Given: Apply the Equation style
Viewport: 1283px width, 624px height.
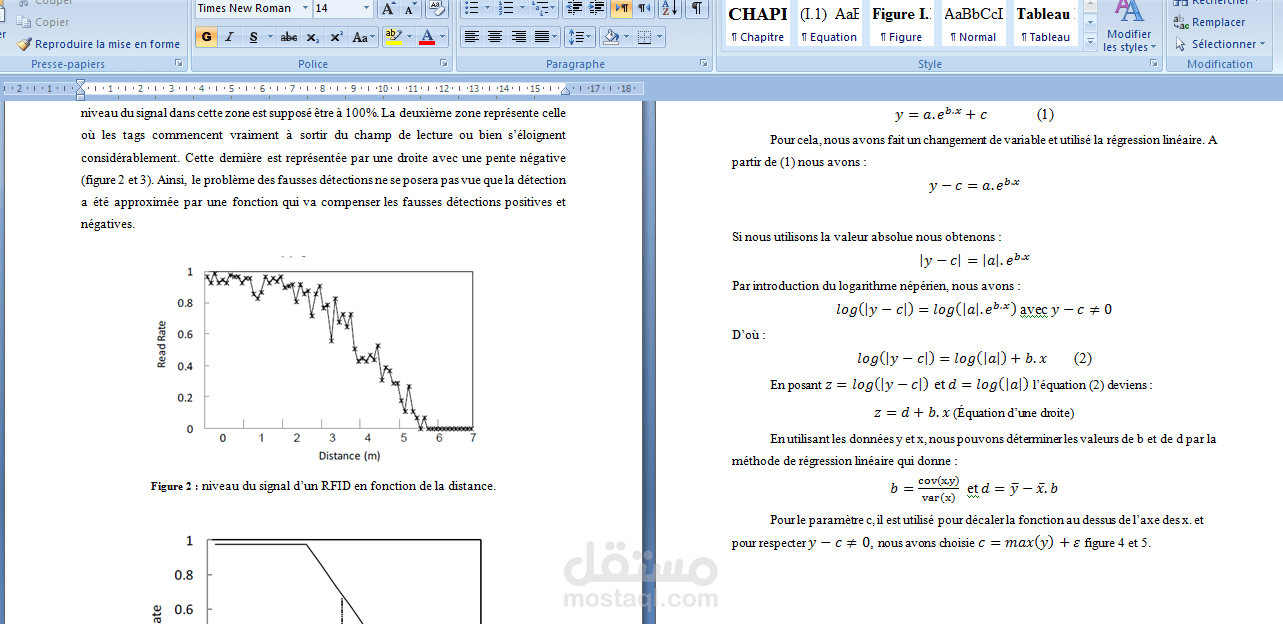Looking at the screenshot, I should click(829, 24).
